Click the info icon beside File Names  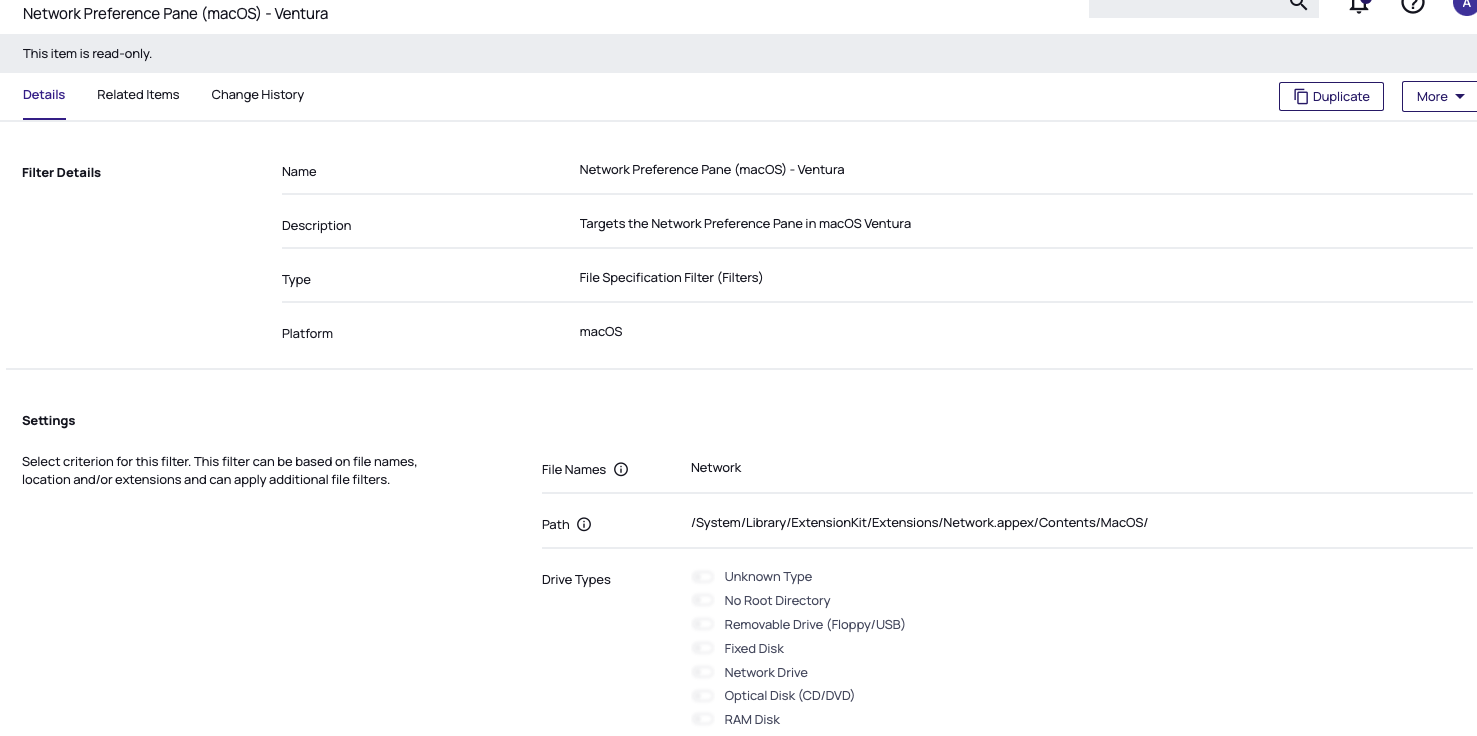pos(621,470)
